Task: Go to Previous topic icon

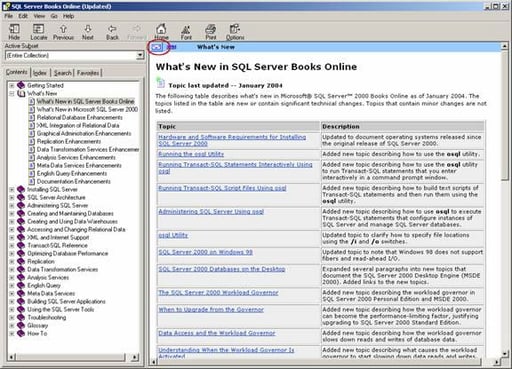Action: 63,29
